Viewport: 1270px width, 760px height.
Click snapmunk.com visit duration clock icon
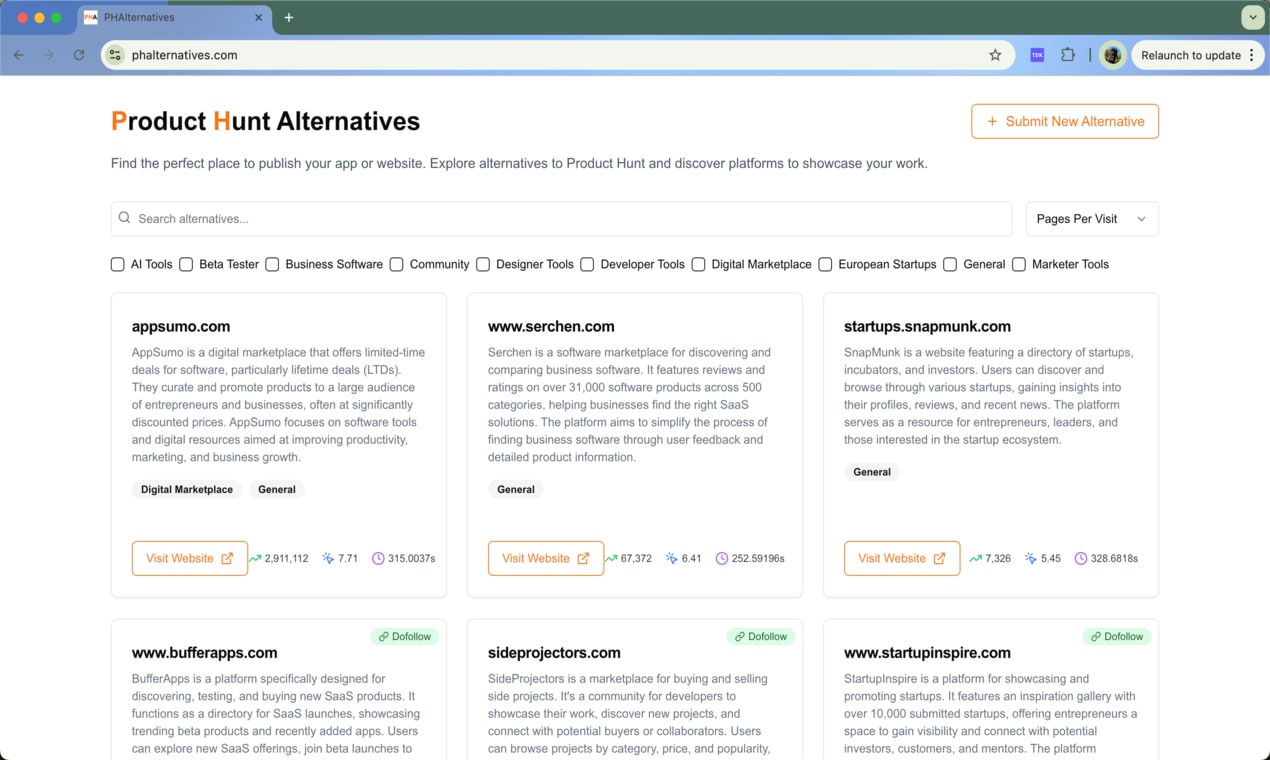pos(1080,558)
